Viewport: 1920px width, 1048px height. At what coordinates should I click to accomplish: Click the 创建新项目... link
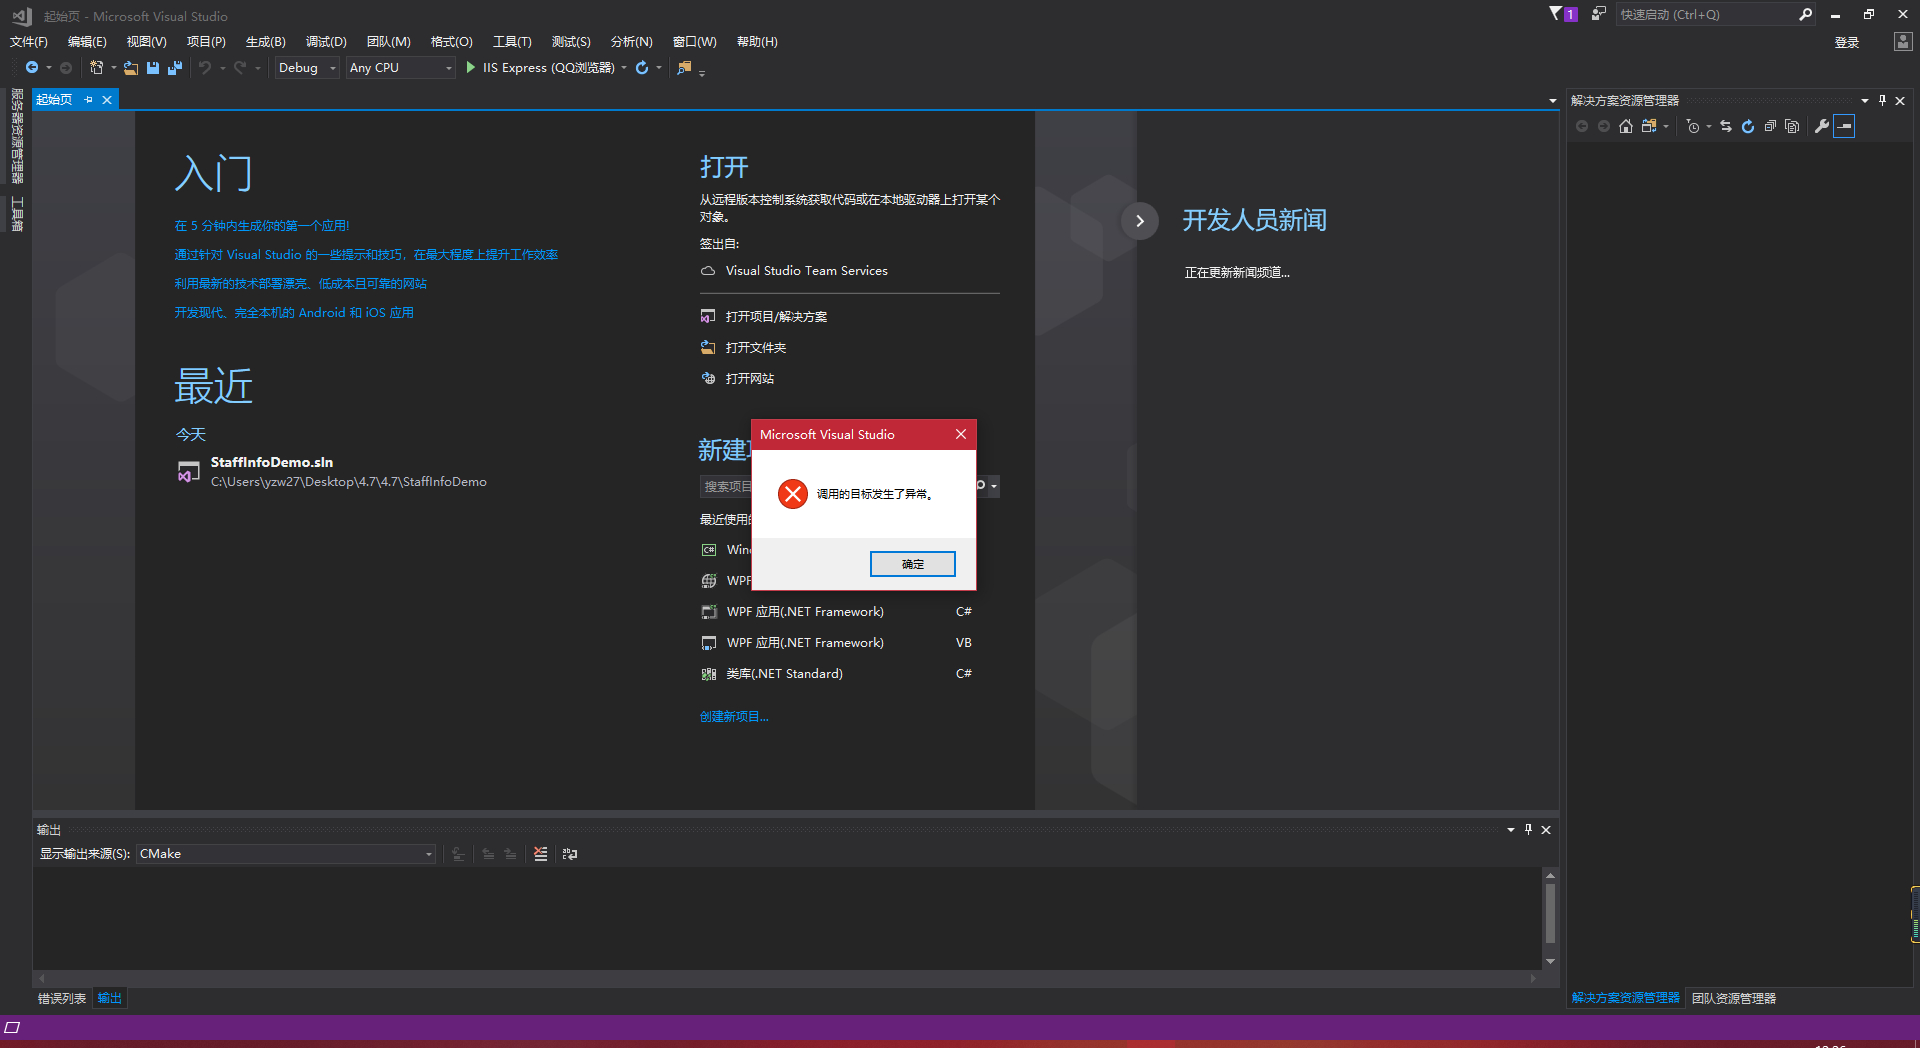734,716
